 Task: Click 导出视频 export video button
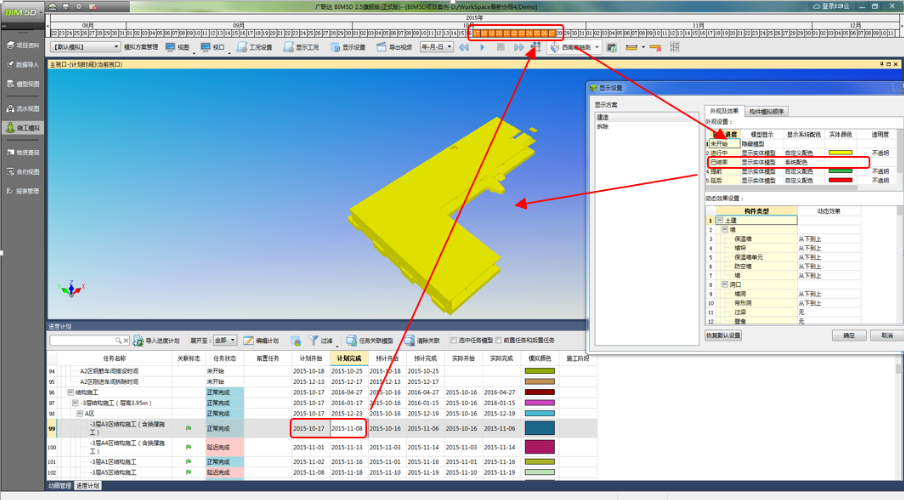394,47
